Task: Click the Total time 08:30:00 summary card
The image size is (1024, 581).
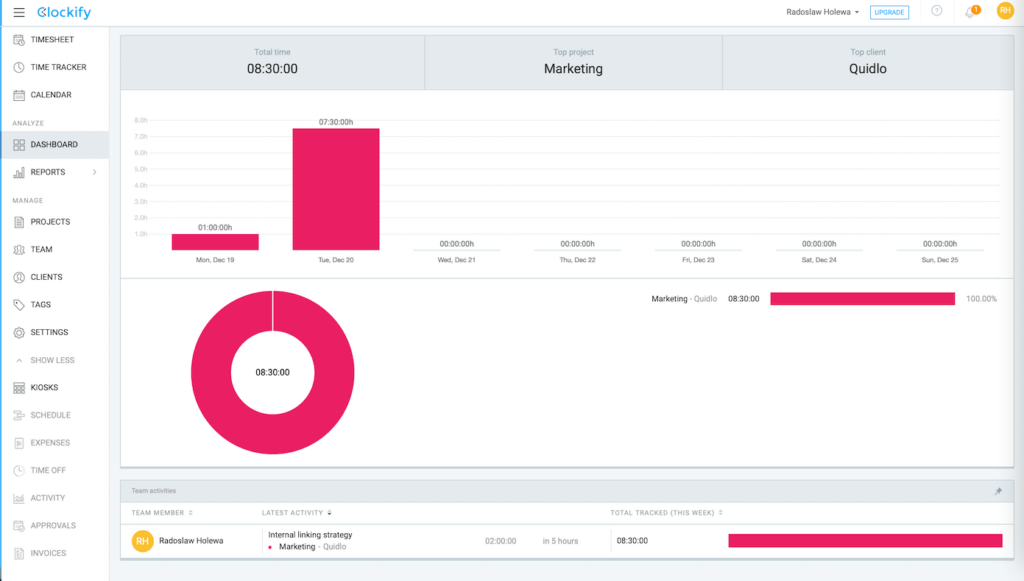Action: (272, 63)
